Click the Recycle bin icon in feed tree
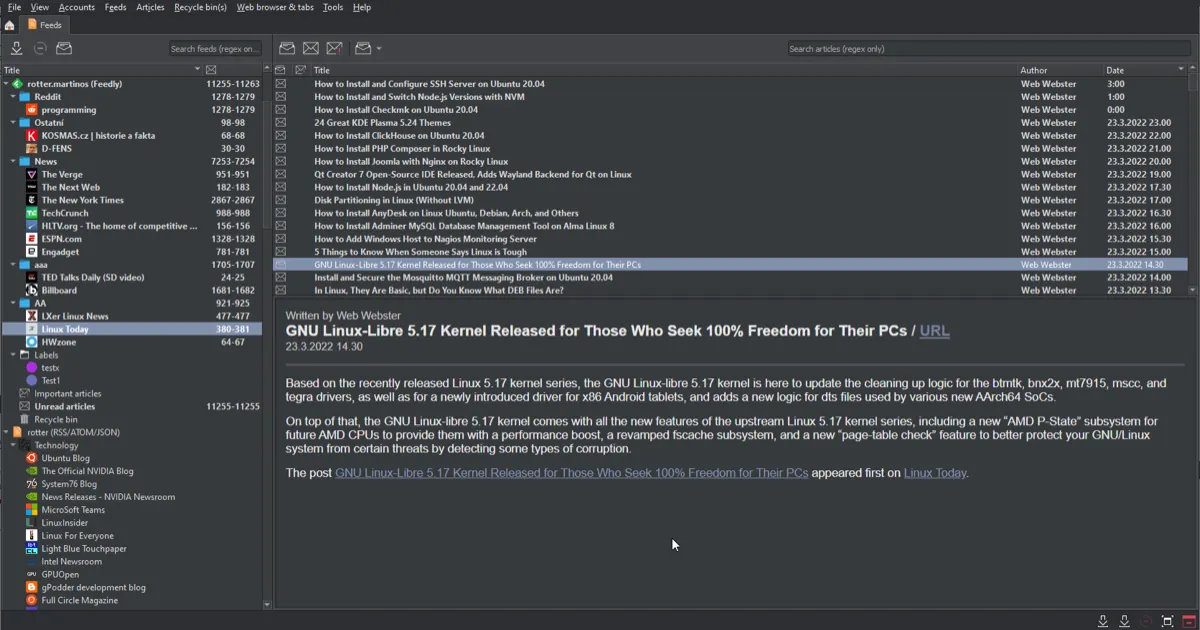This screenshot has height=630, width=1200. (x=25, y=419)
